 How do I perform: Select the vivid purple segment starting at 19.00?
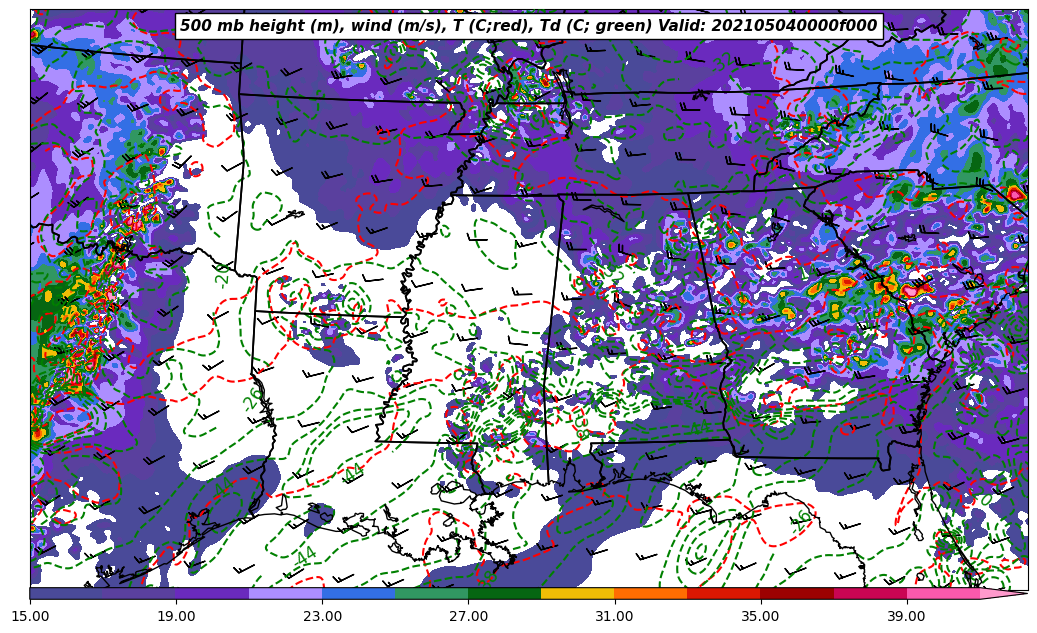[x=212, y=593]
